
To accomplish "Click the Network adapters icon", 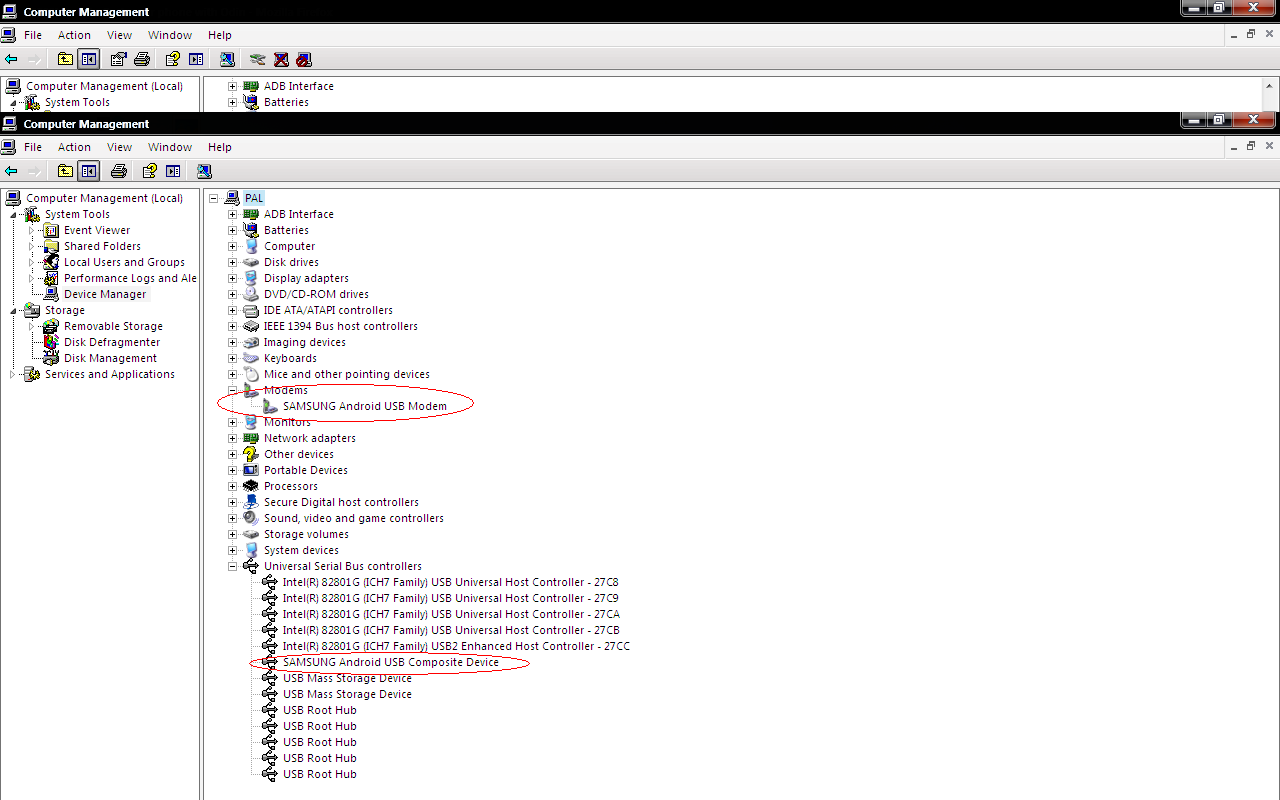I will [251, 438].
